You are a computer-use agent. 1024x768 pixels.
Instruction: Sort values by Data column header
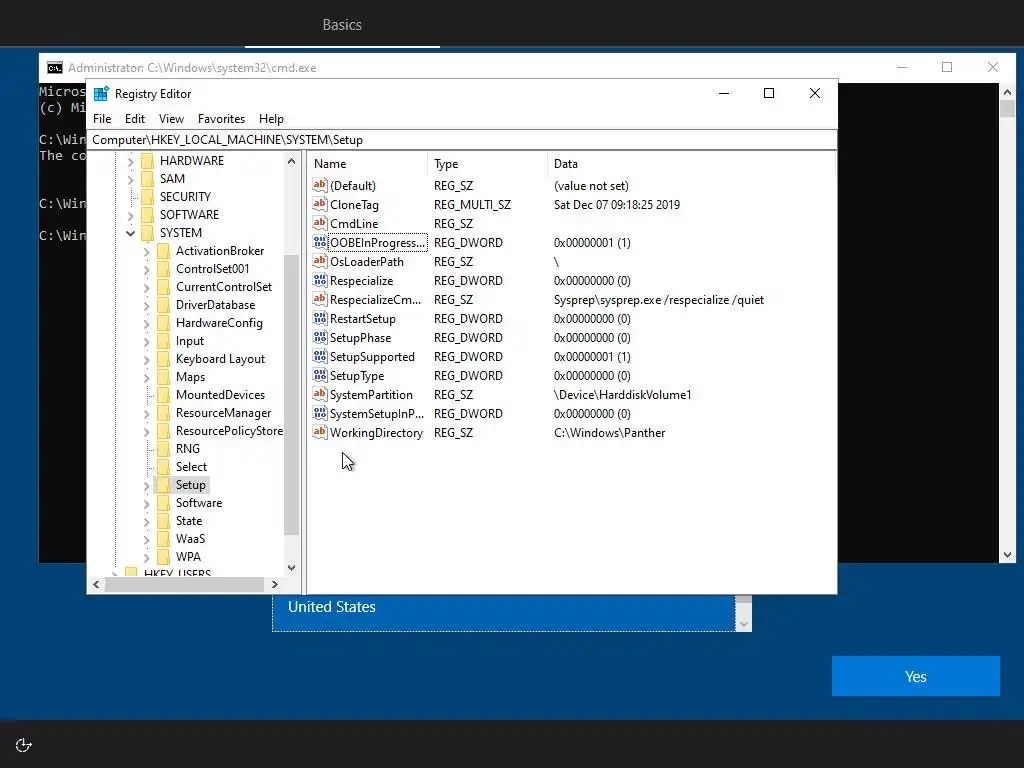click(691, 164)
